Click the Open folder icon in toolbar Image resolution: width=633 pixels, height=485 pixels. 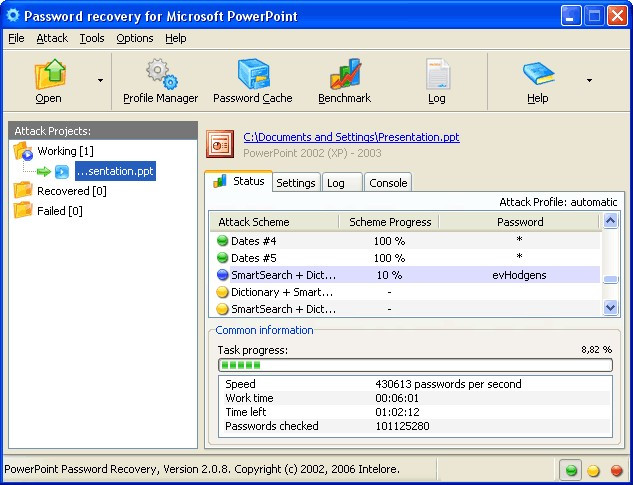click(x=50, y=74)
